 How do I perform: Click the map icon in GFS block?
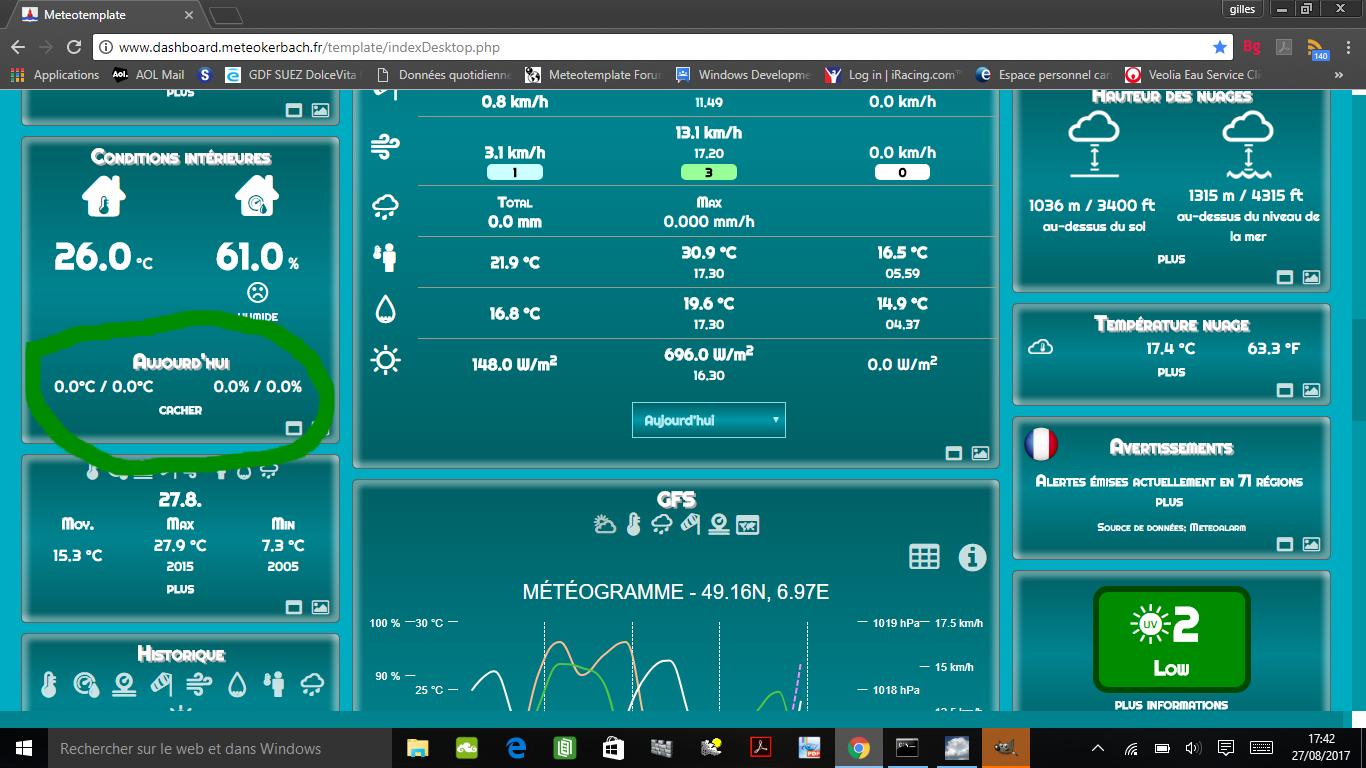click(x=747, y=524)
